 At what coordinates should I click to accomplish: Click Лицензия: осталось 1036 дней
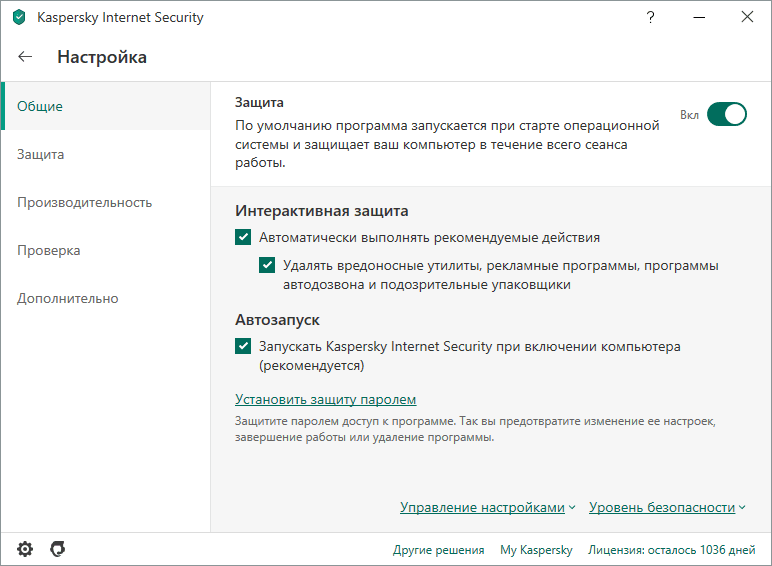pos(672,550)
